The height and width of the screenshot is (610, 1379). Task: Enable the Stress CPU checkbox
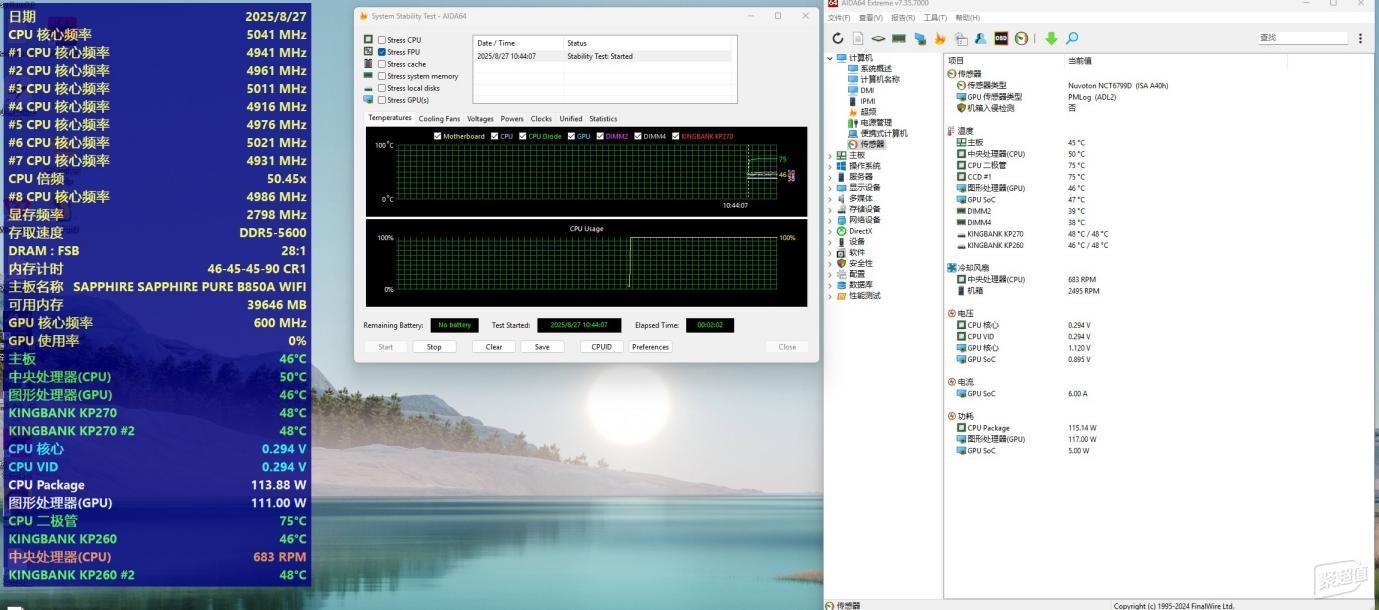click(x=382, y=40)
